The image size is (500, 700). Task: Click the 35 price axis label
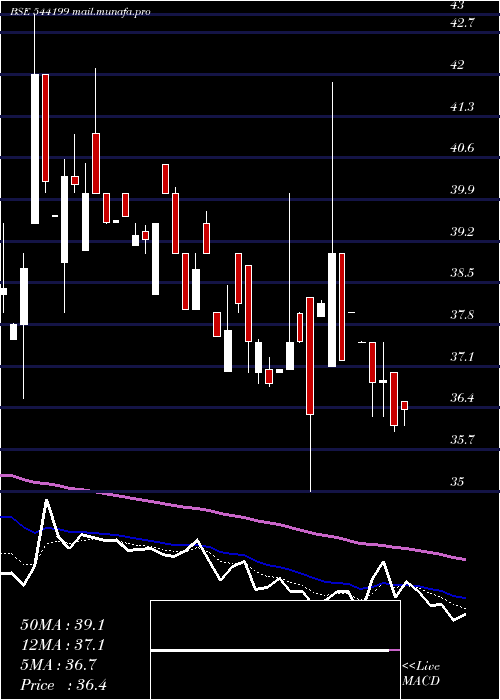(458, 482)
